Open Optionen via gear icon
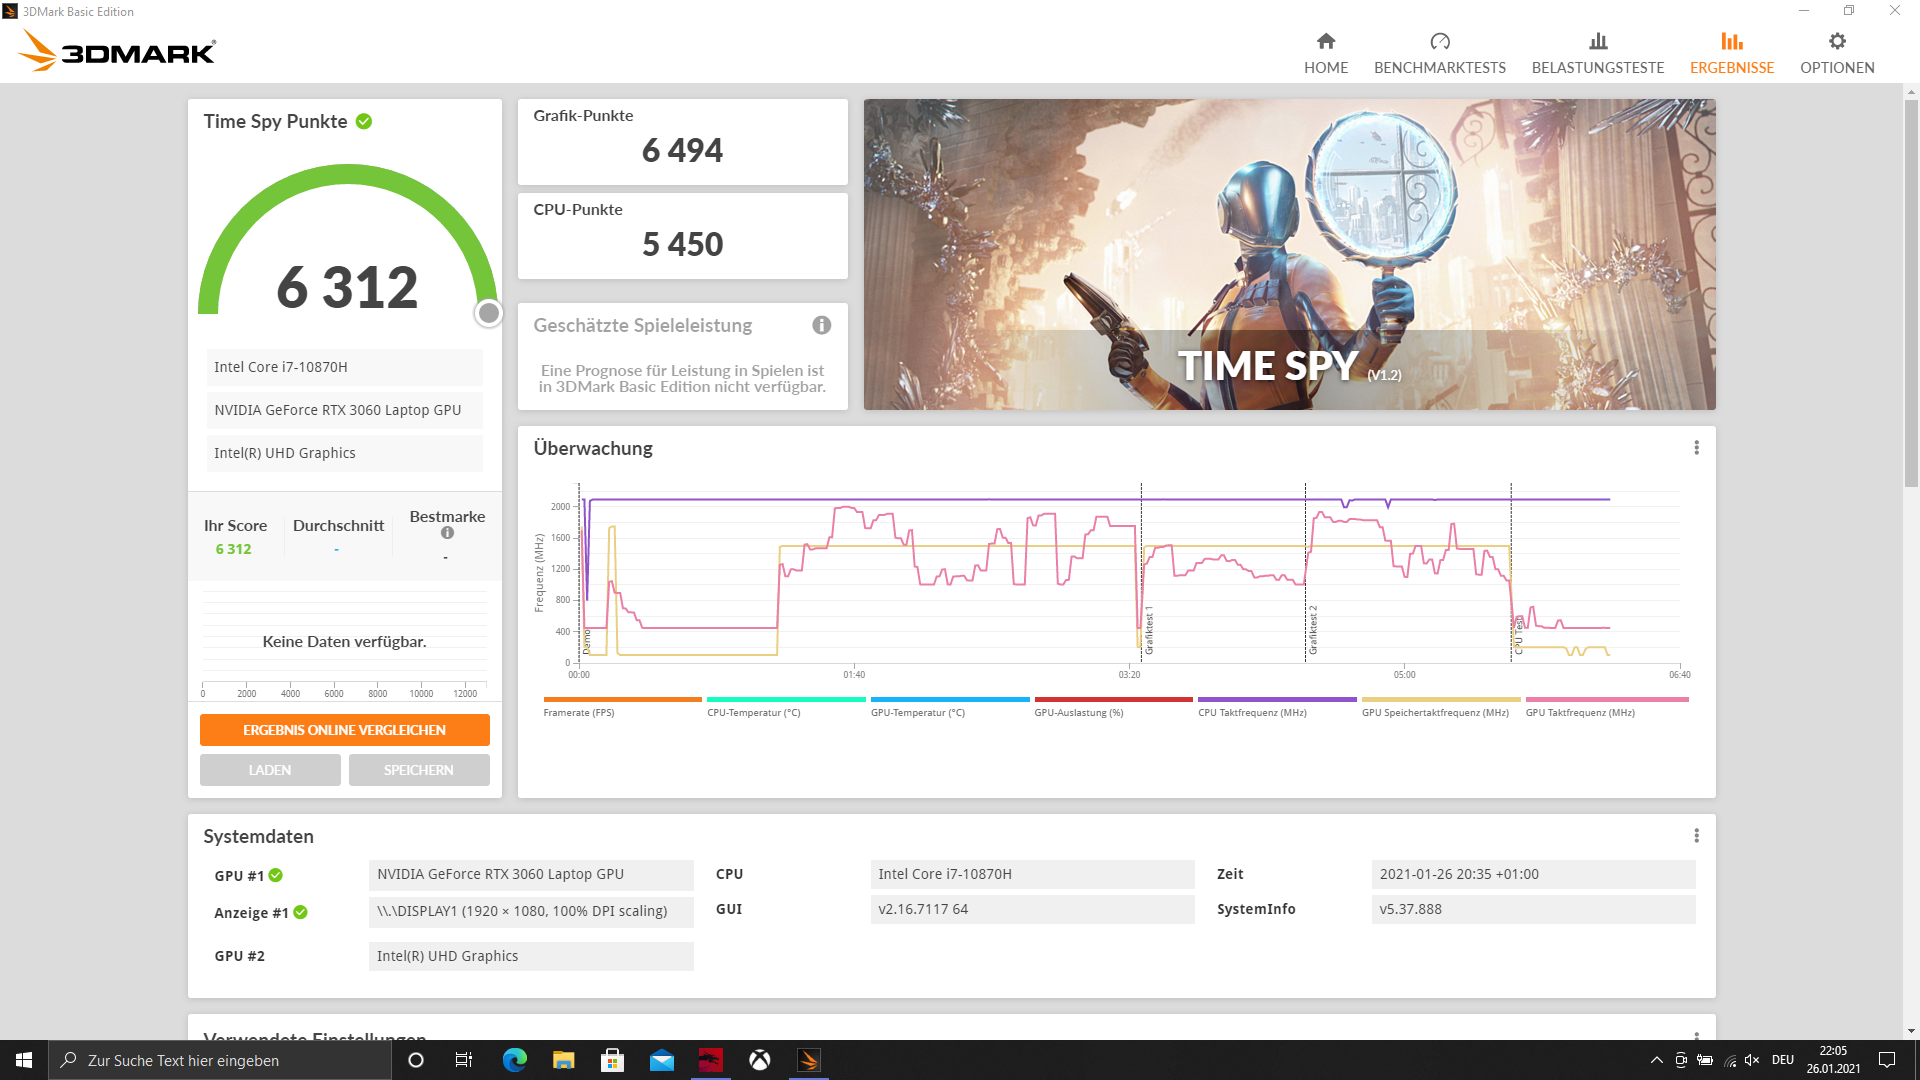The height and width of the screenshot is (1080, 1920). click(1836, 41)
